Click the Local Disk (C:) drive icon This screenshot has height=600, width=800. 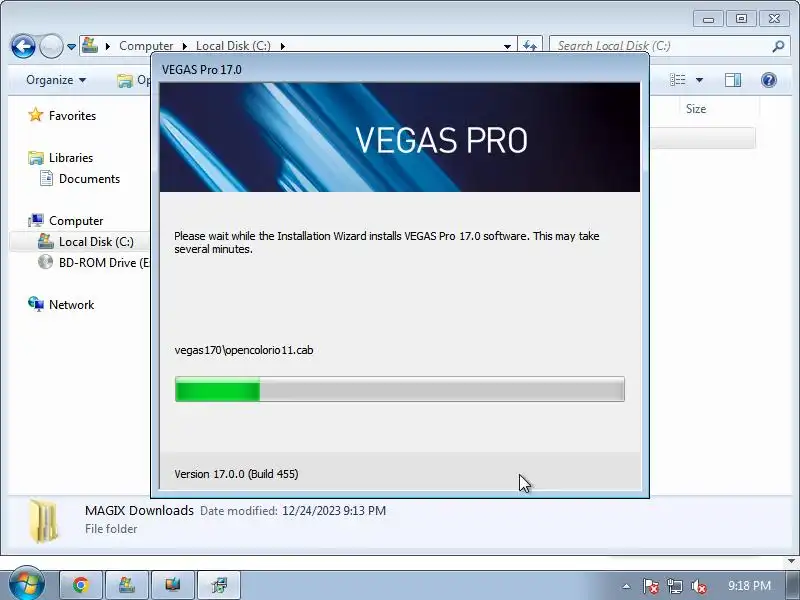(x=45, y=241)
